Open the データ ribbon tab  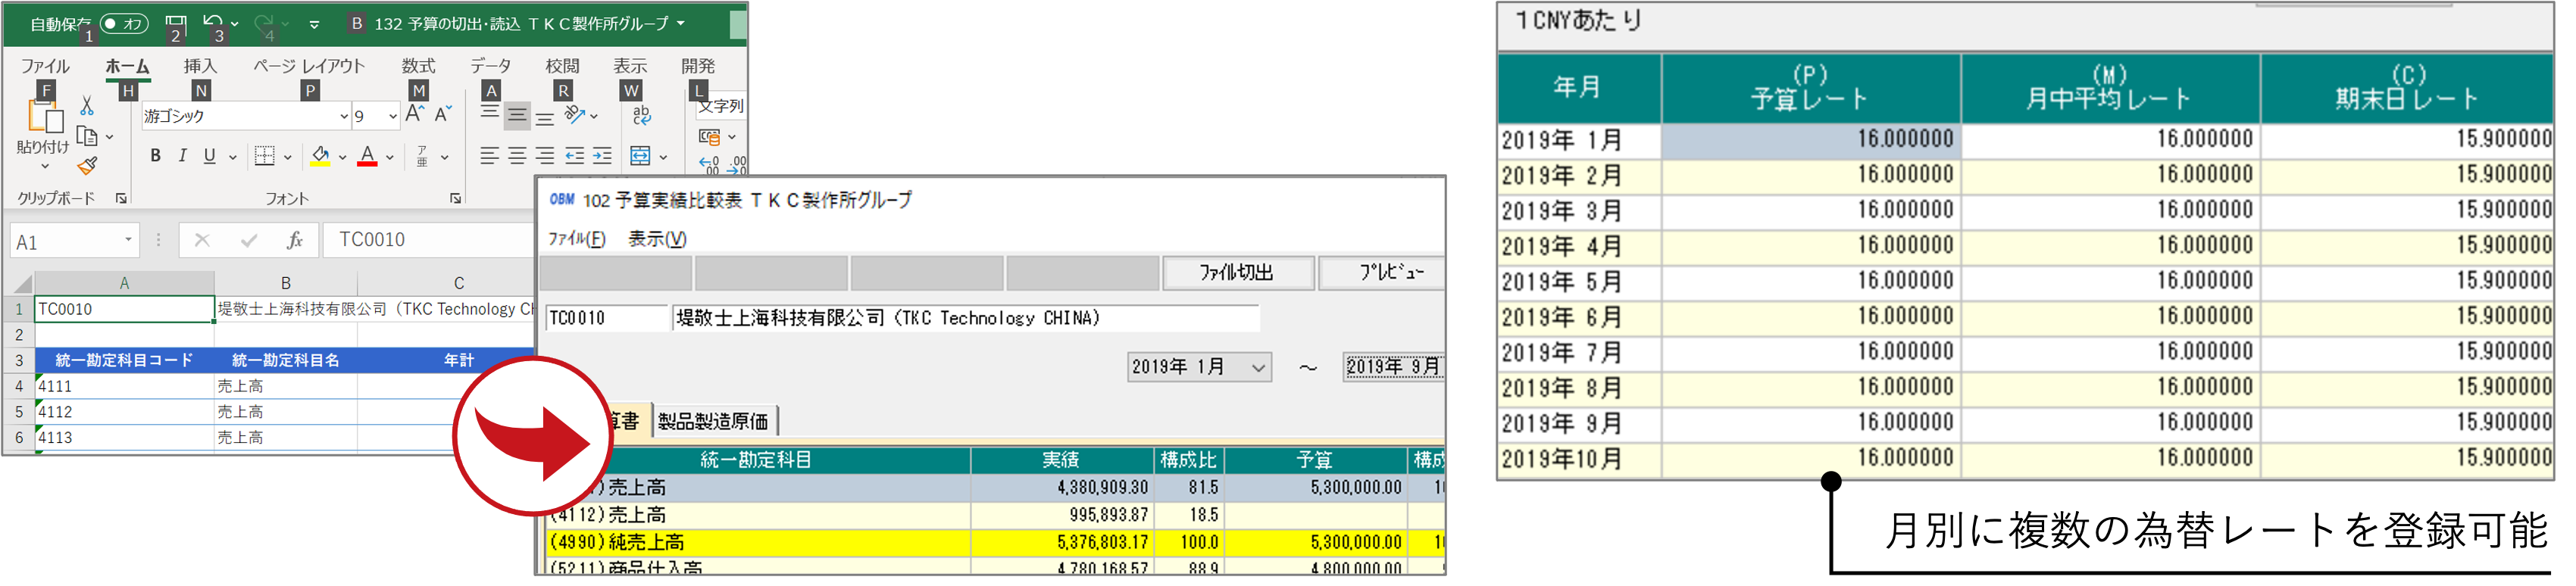490,66
